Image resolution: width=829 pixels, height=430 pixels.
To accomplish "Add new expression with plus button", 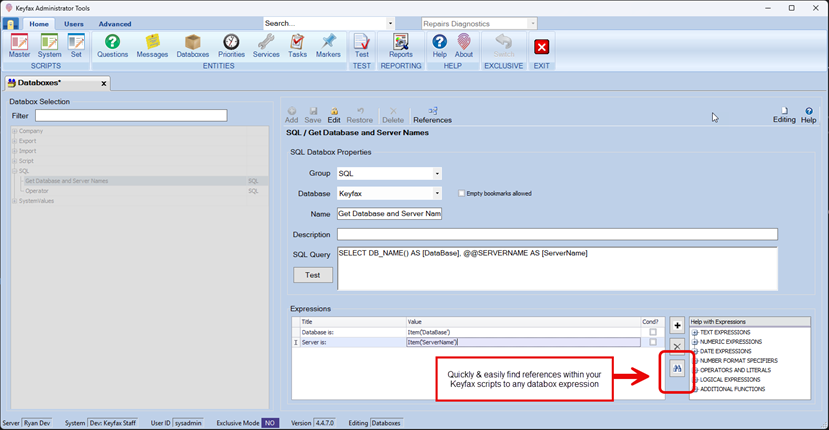I will point(677,326).
